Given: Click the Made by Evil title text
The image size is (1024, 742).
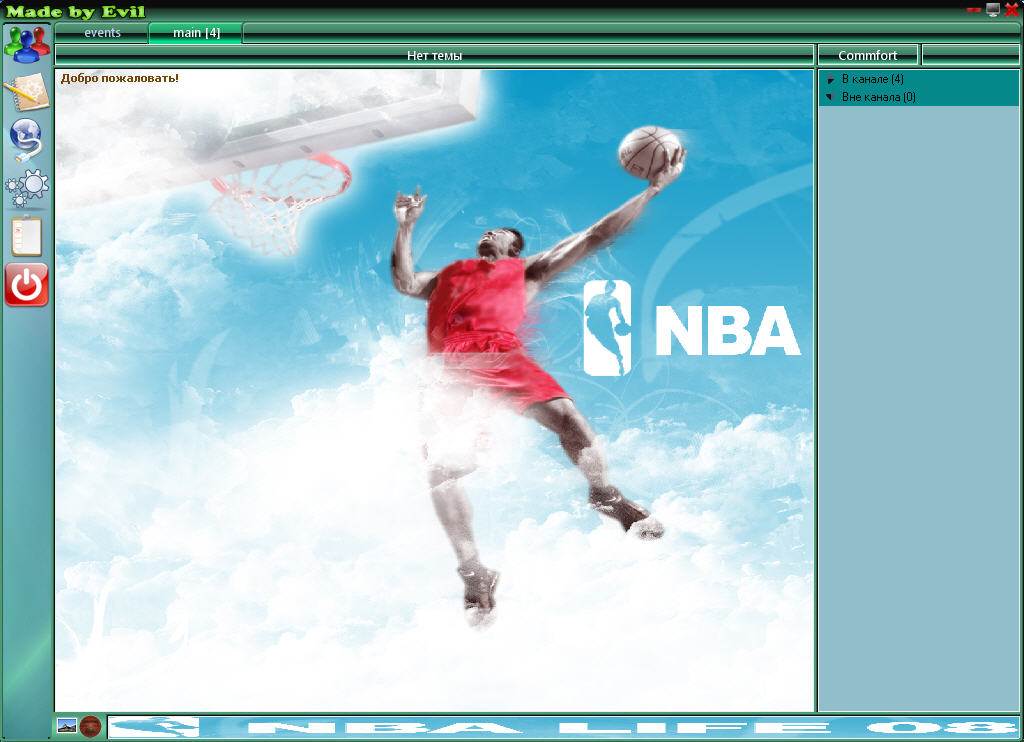Looking at the screenshot, I should [x=75, y=11].
